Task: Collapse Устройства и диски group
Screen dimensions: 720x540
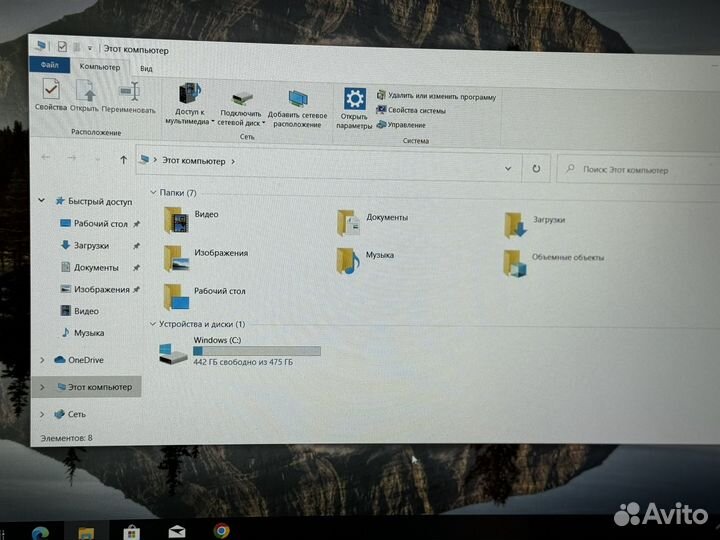Action: coord(152,324)
